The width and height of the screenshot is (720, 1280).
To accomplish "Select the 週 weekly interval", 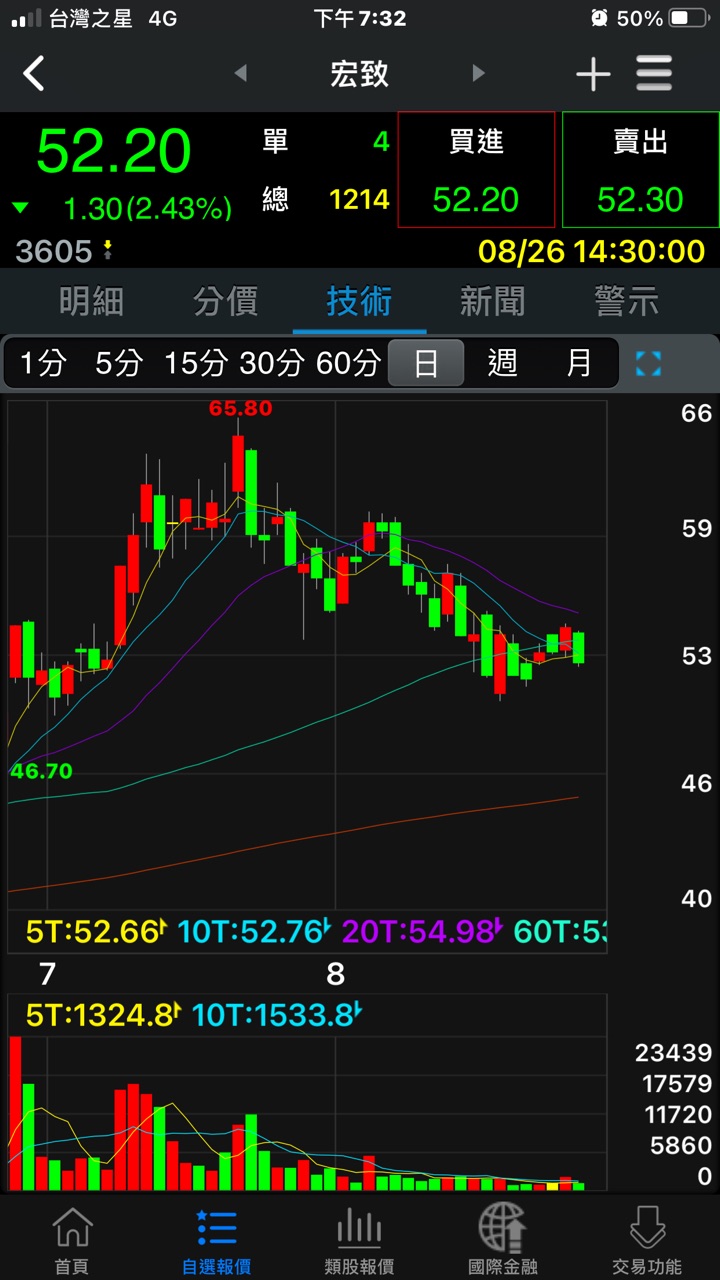I will (502, 363).
